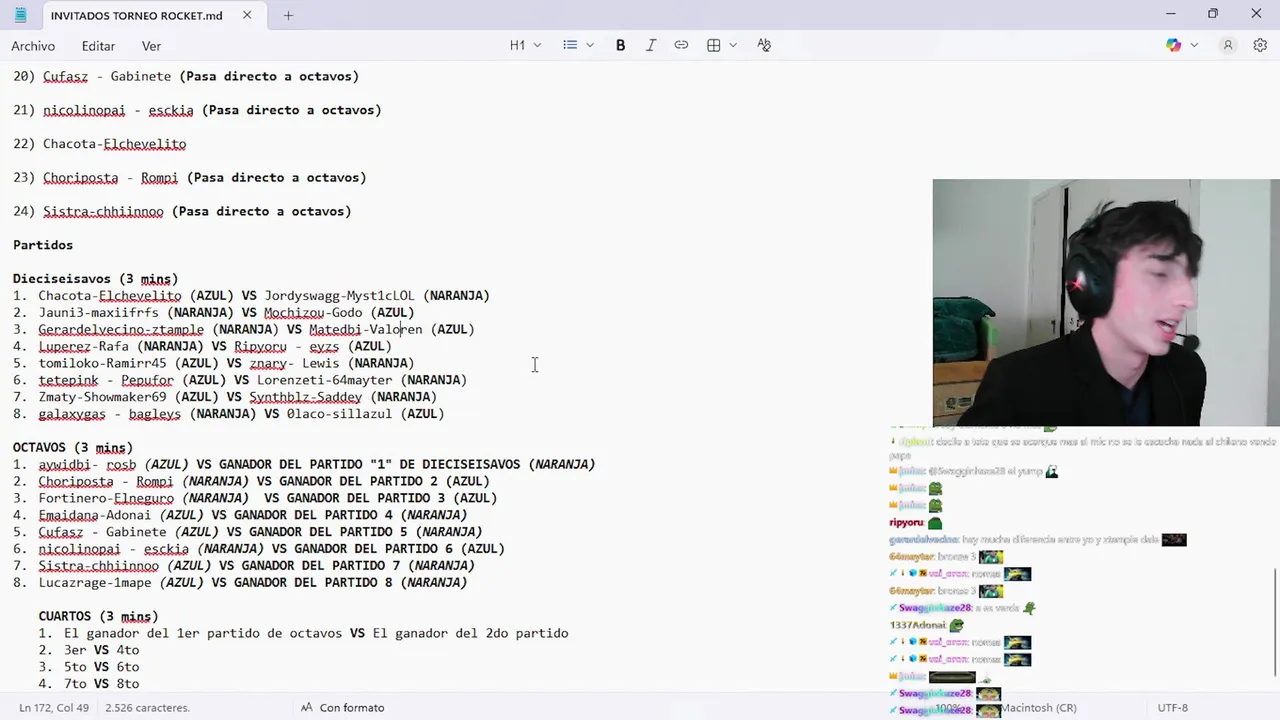Click 'OCTAVOS (3 mins)' heading

pyautogui.click(x=73, y=448)
